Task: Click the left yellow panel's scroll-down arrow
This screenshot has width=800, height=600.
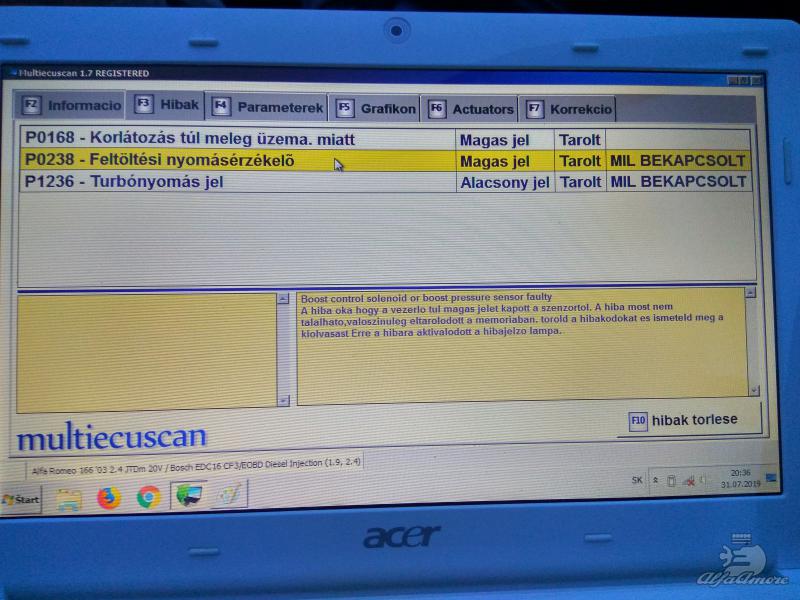Action: (283, 400)
